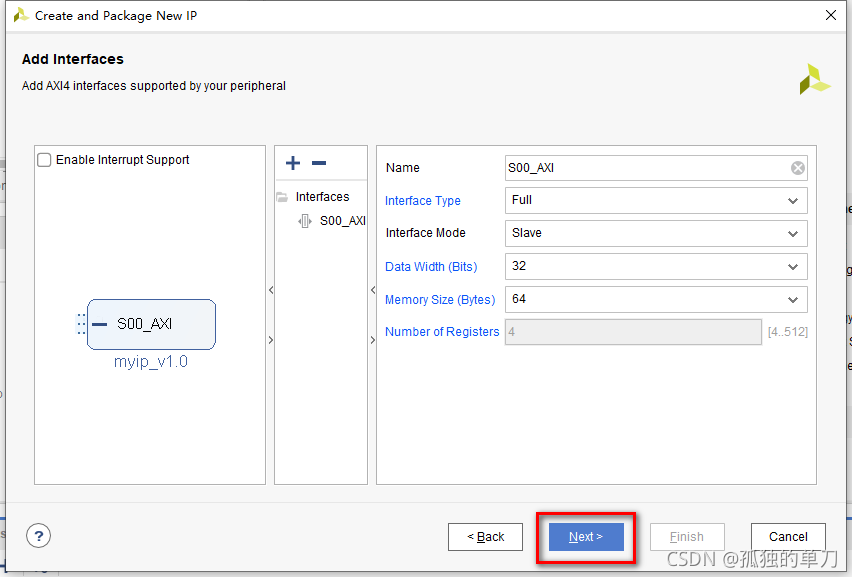This screenshot has width=852, height=577.
Task: Select the Interfaces root tree node
Action: [x=322, y=197]
